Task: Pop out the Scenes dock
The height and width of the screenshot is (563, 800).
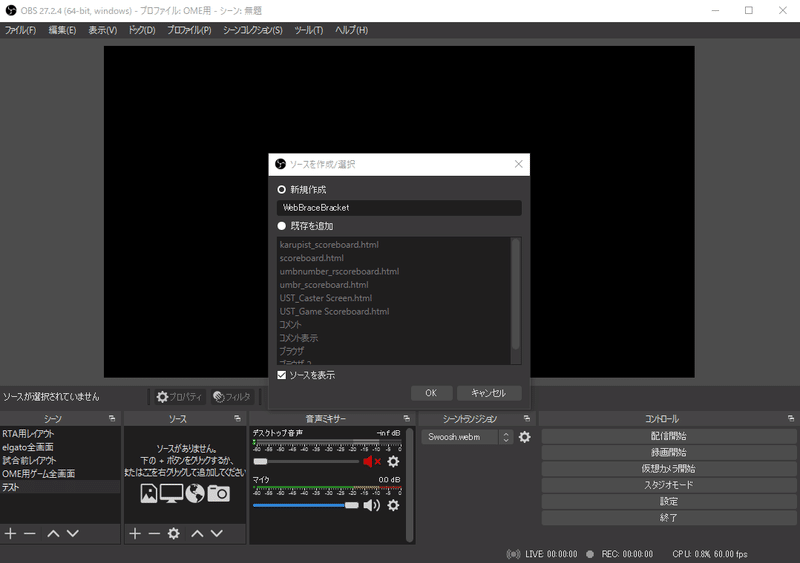Action: [112, 419]
